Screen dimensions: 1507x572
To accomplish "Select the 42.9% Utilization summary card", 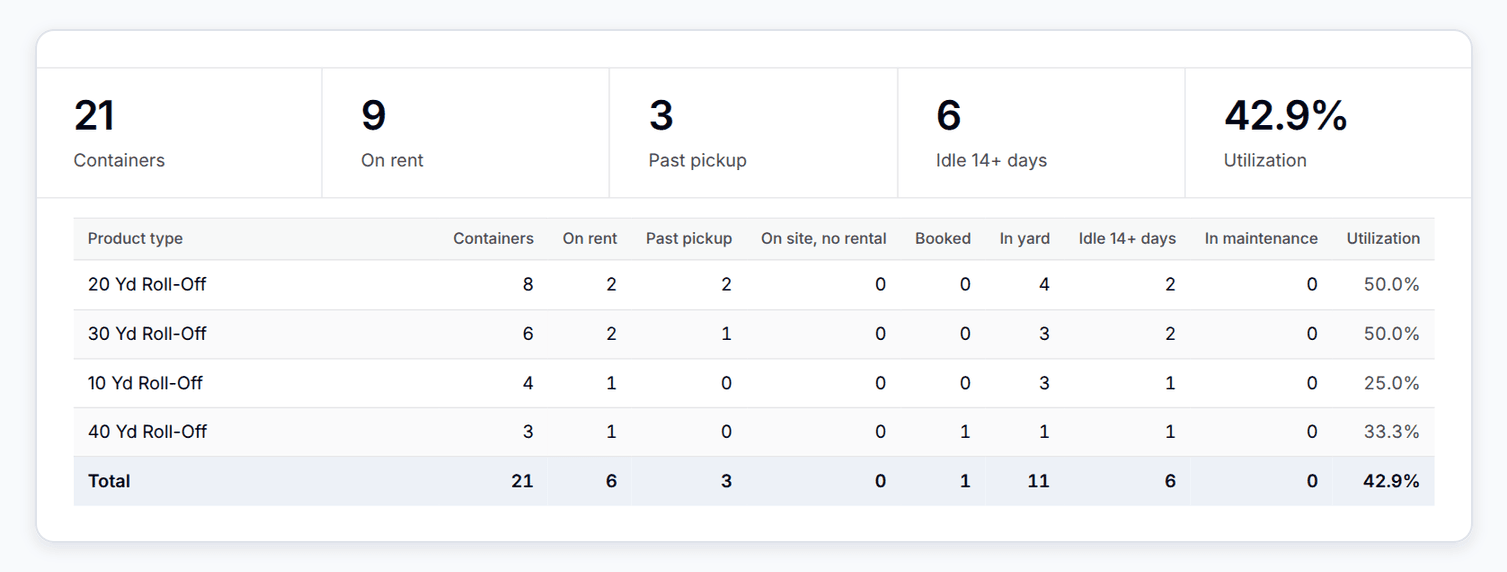I will click(1328, 133).
